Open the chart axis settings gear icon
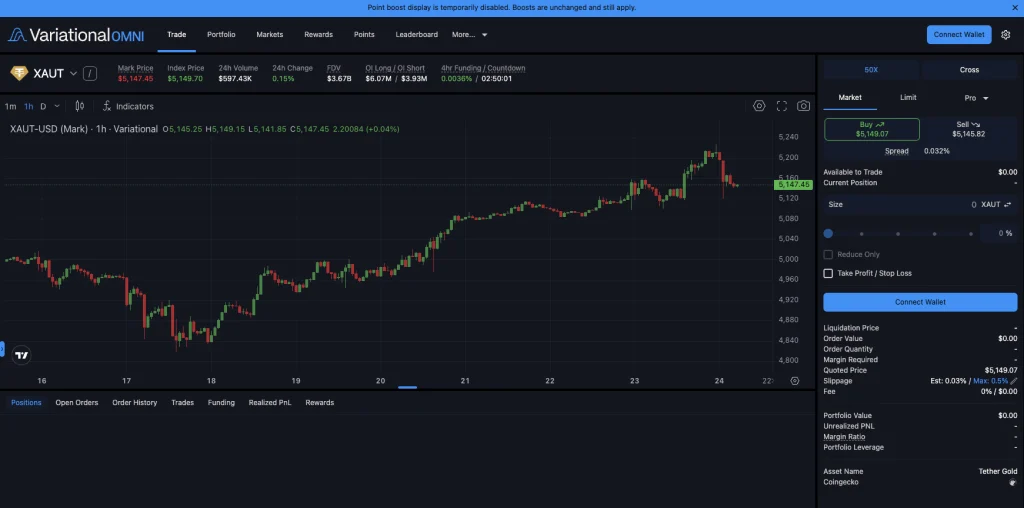The image size is (1024, 508). (795, 381)
